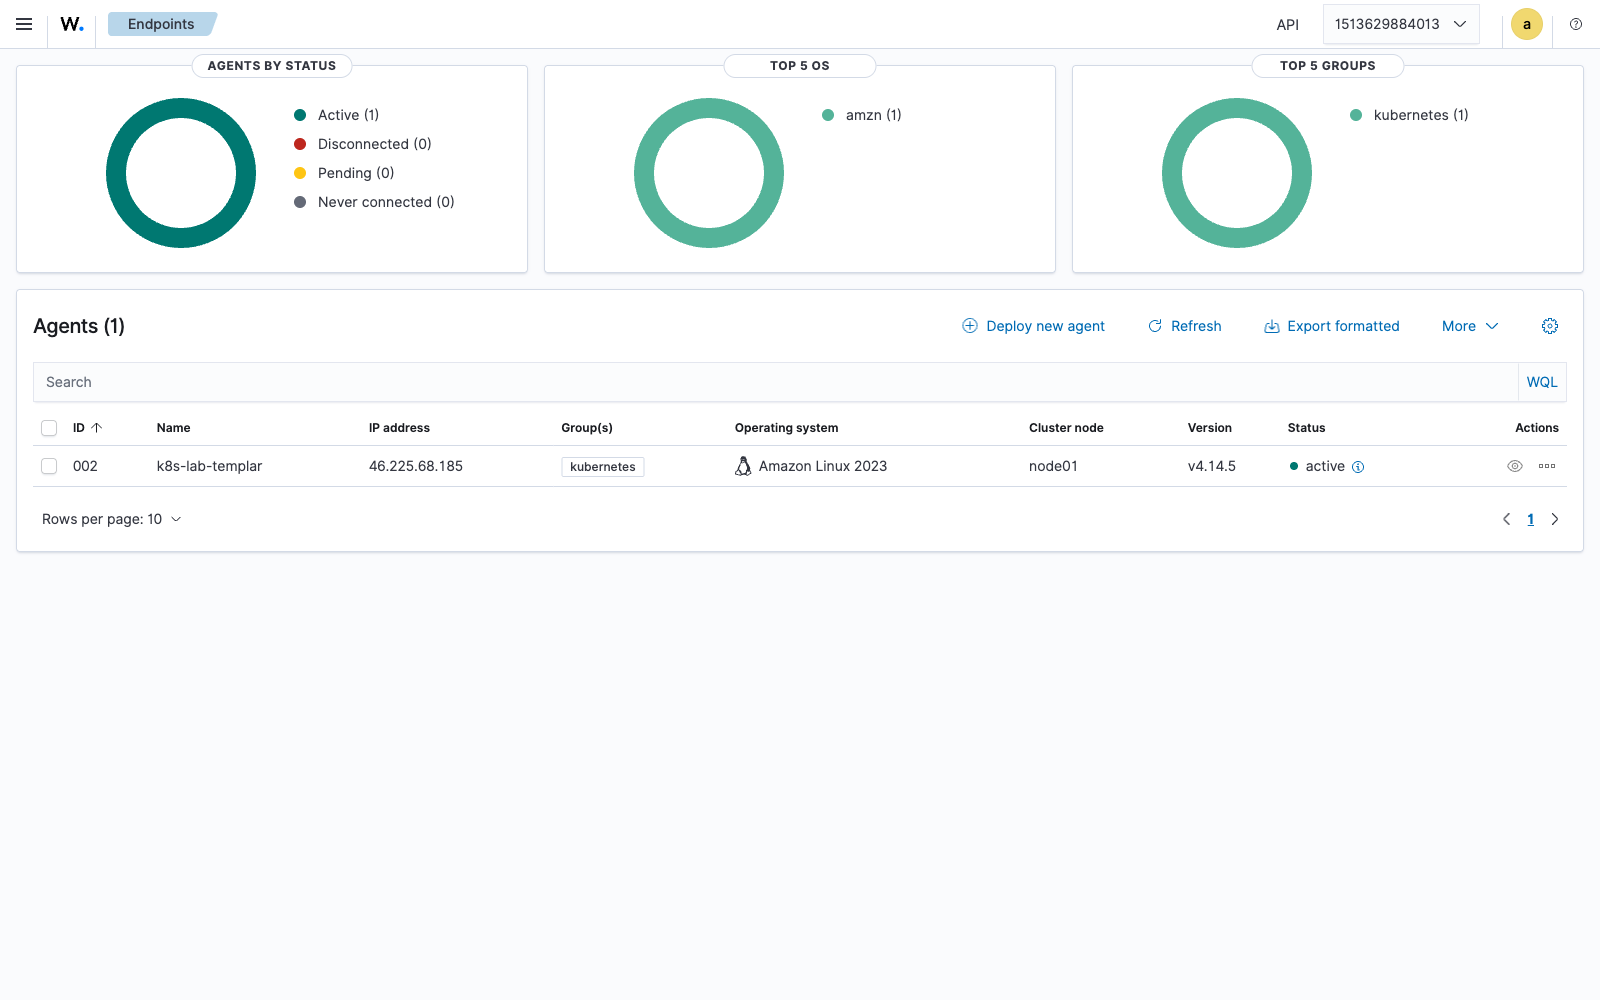Open the hamburger navigation menu
This screenshot has height=1000, width=1600.
tap(24, 24)
